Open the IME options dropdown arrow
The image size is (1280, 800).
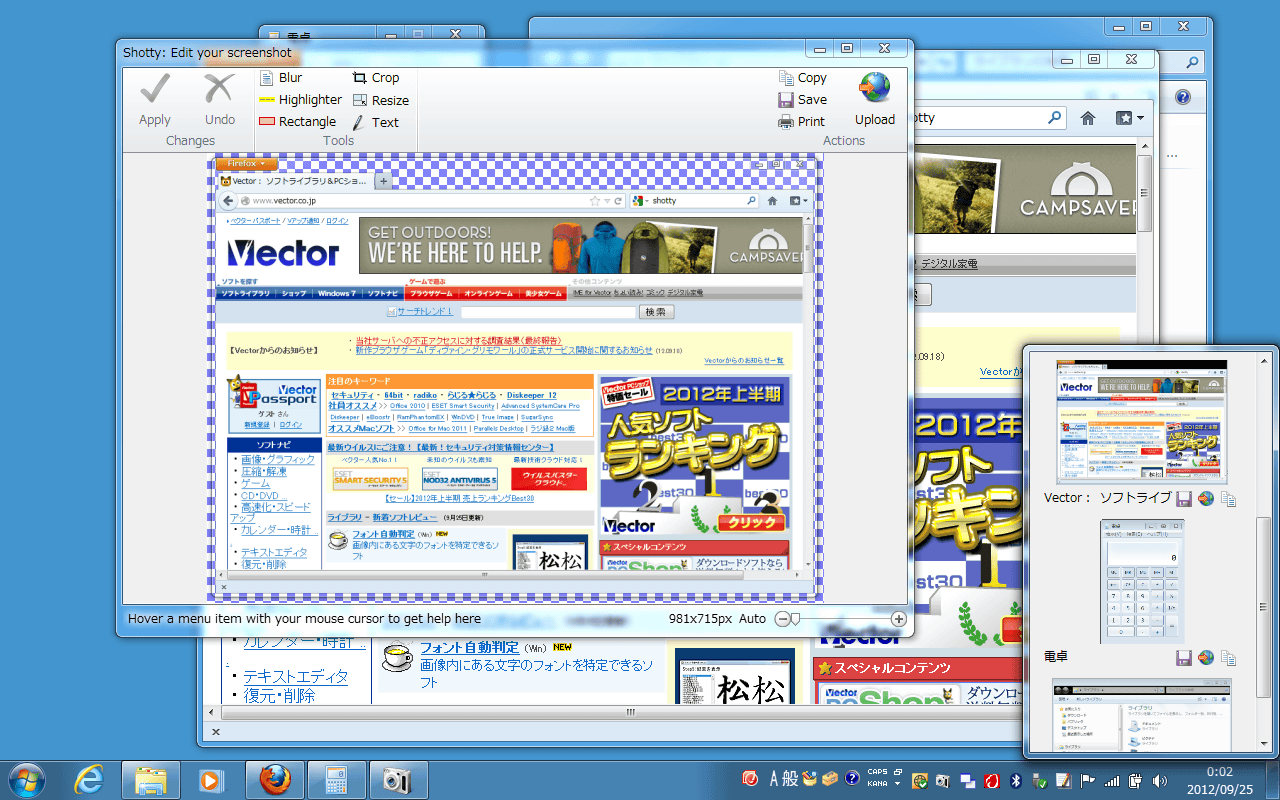(898, 785)
